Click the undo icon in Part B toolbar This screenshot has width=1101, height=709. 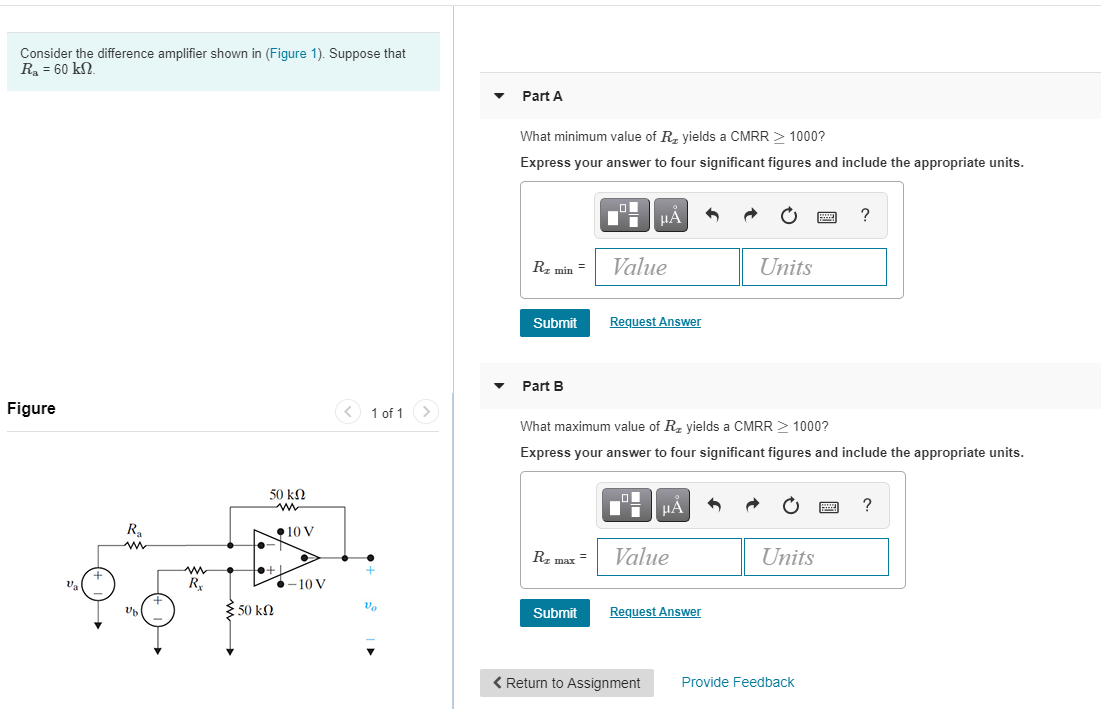click(713, 505)
